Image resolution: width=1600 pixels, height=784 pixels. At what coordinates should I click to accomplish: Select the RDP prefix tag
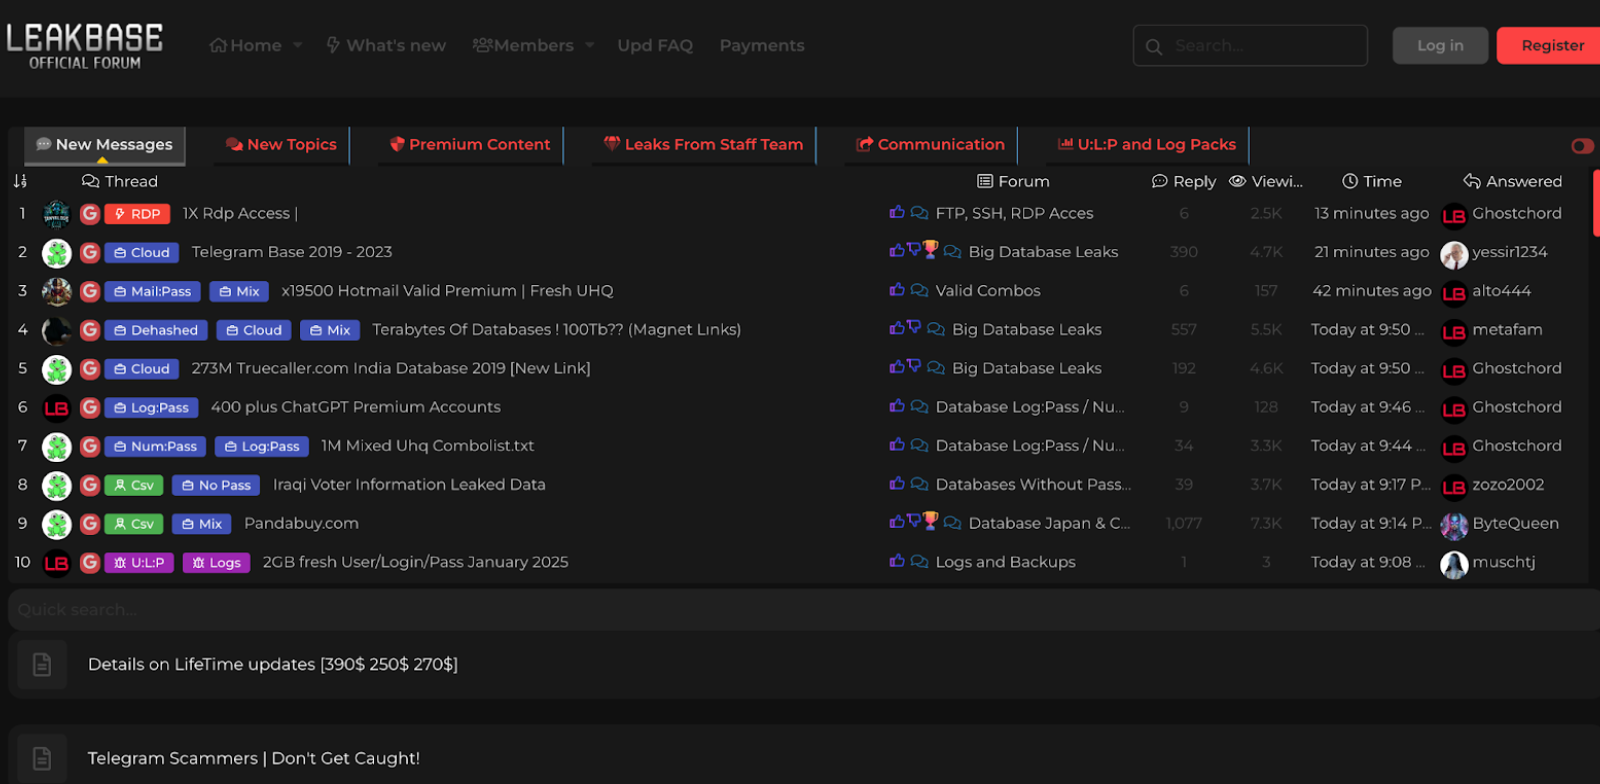click(138, 214)
